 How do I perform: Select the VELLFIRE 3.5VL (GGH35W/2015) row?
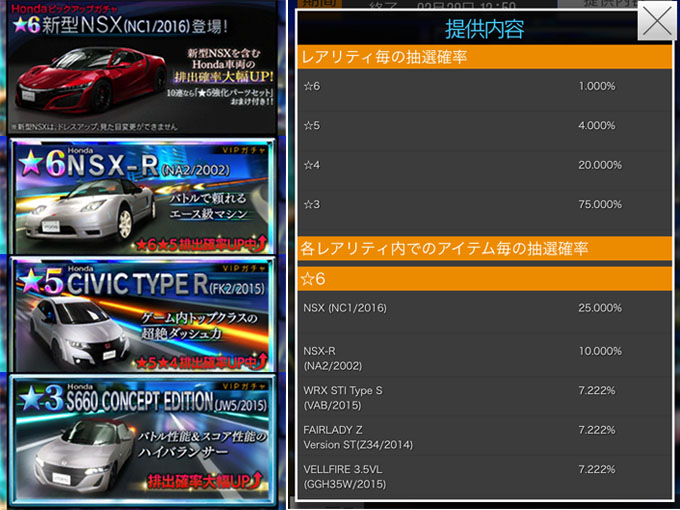[484, 477]
